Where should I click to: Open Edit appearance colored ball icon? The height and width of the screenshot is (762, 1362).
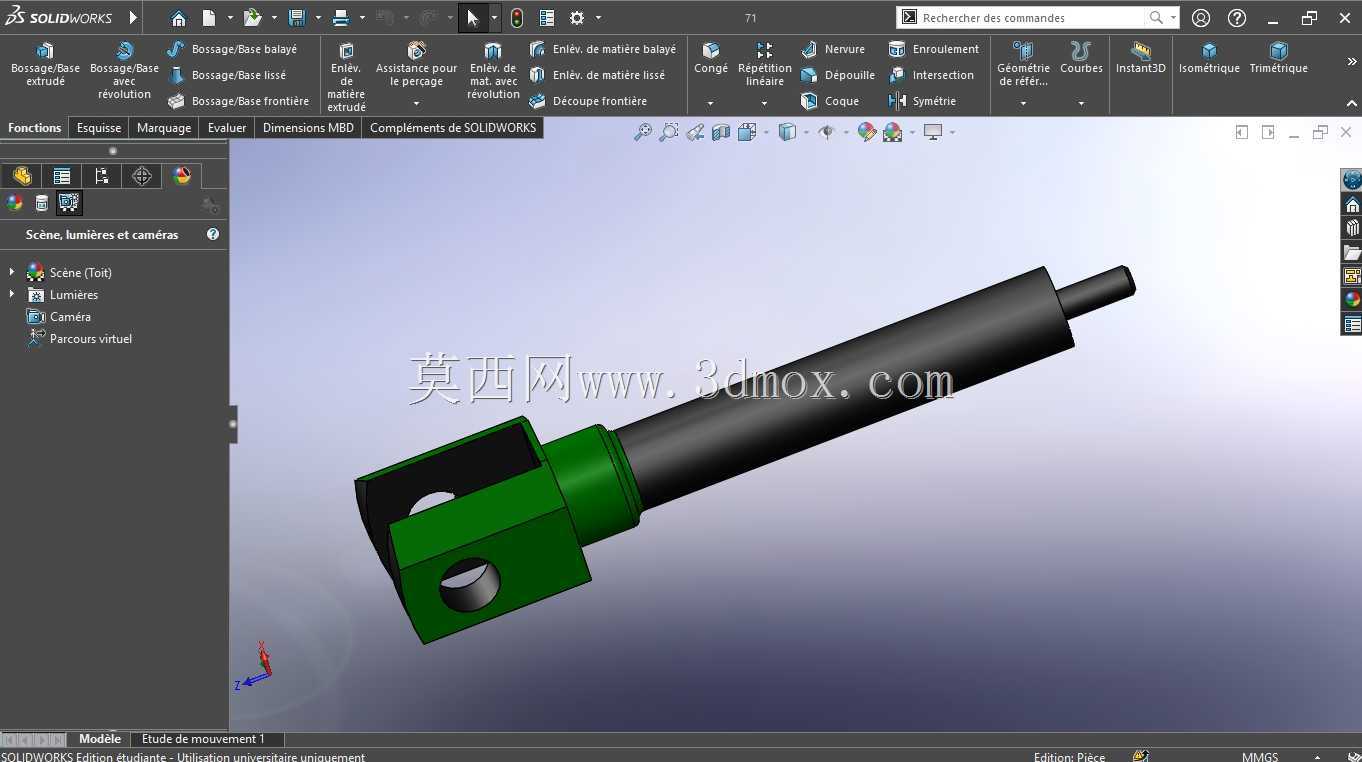tap(867, 132)
